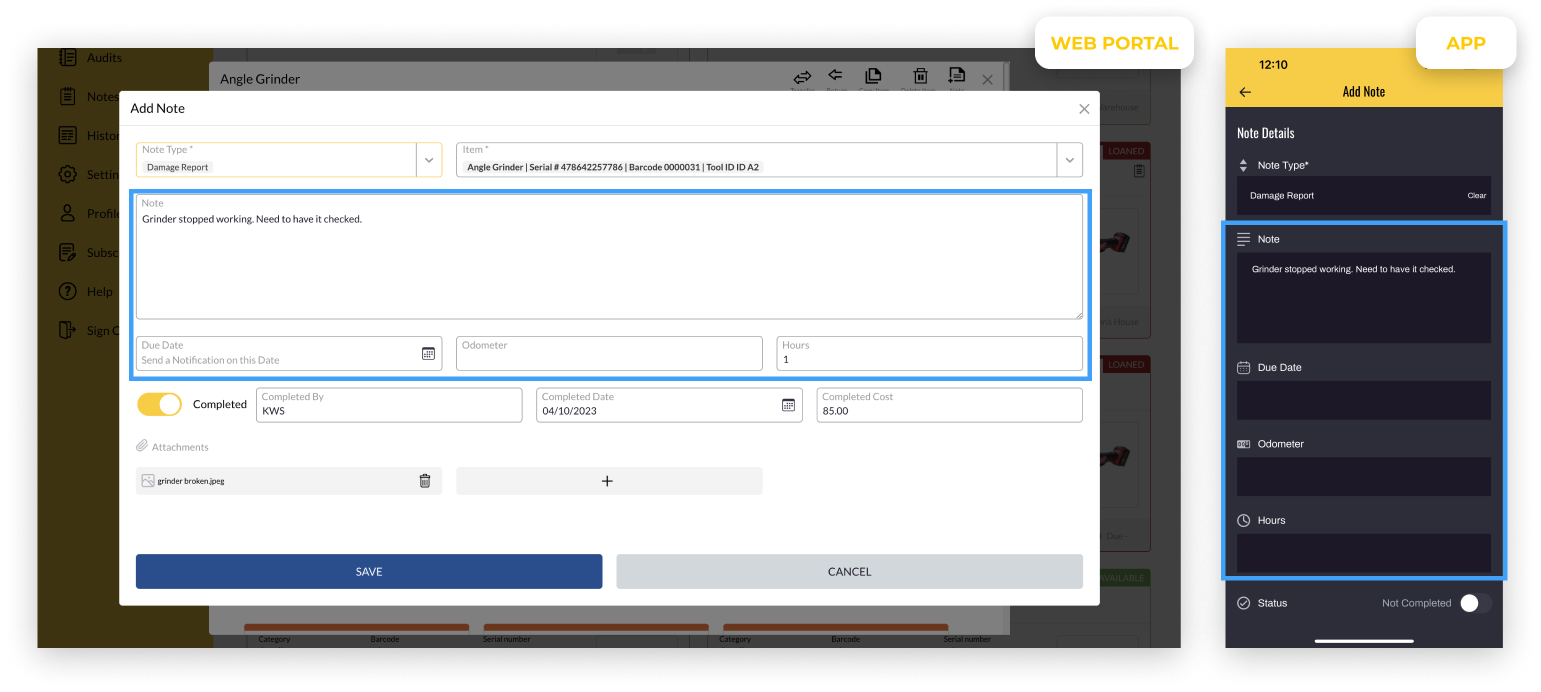The height and width of the screenshot is (692, 1541).
Task: Toggle the Completed switch off
Action: pos(159,404)
